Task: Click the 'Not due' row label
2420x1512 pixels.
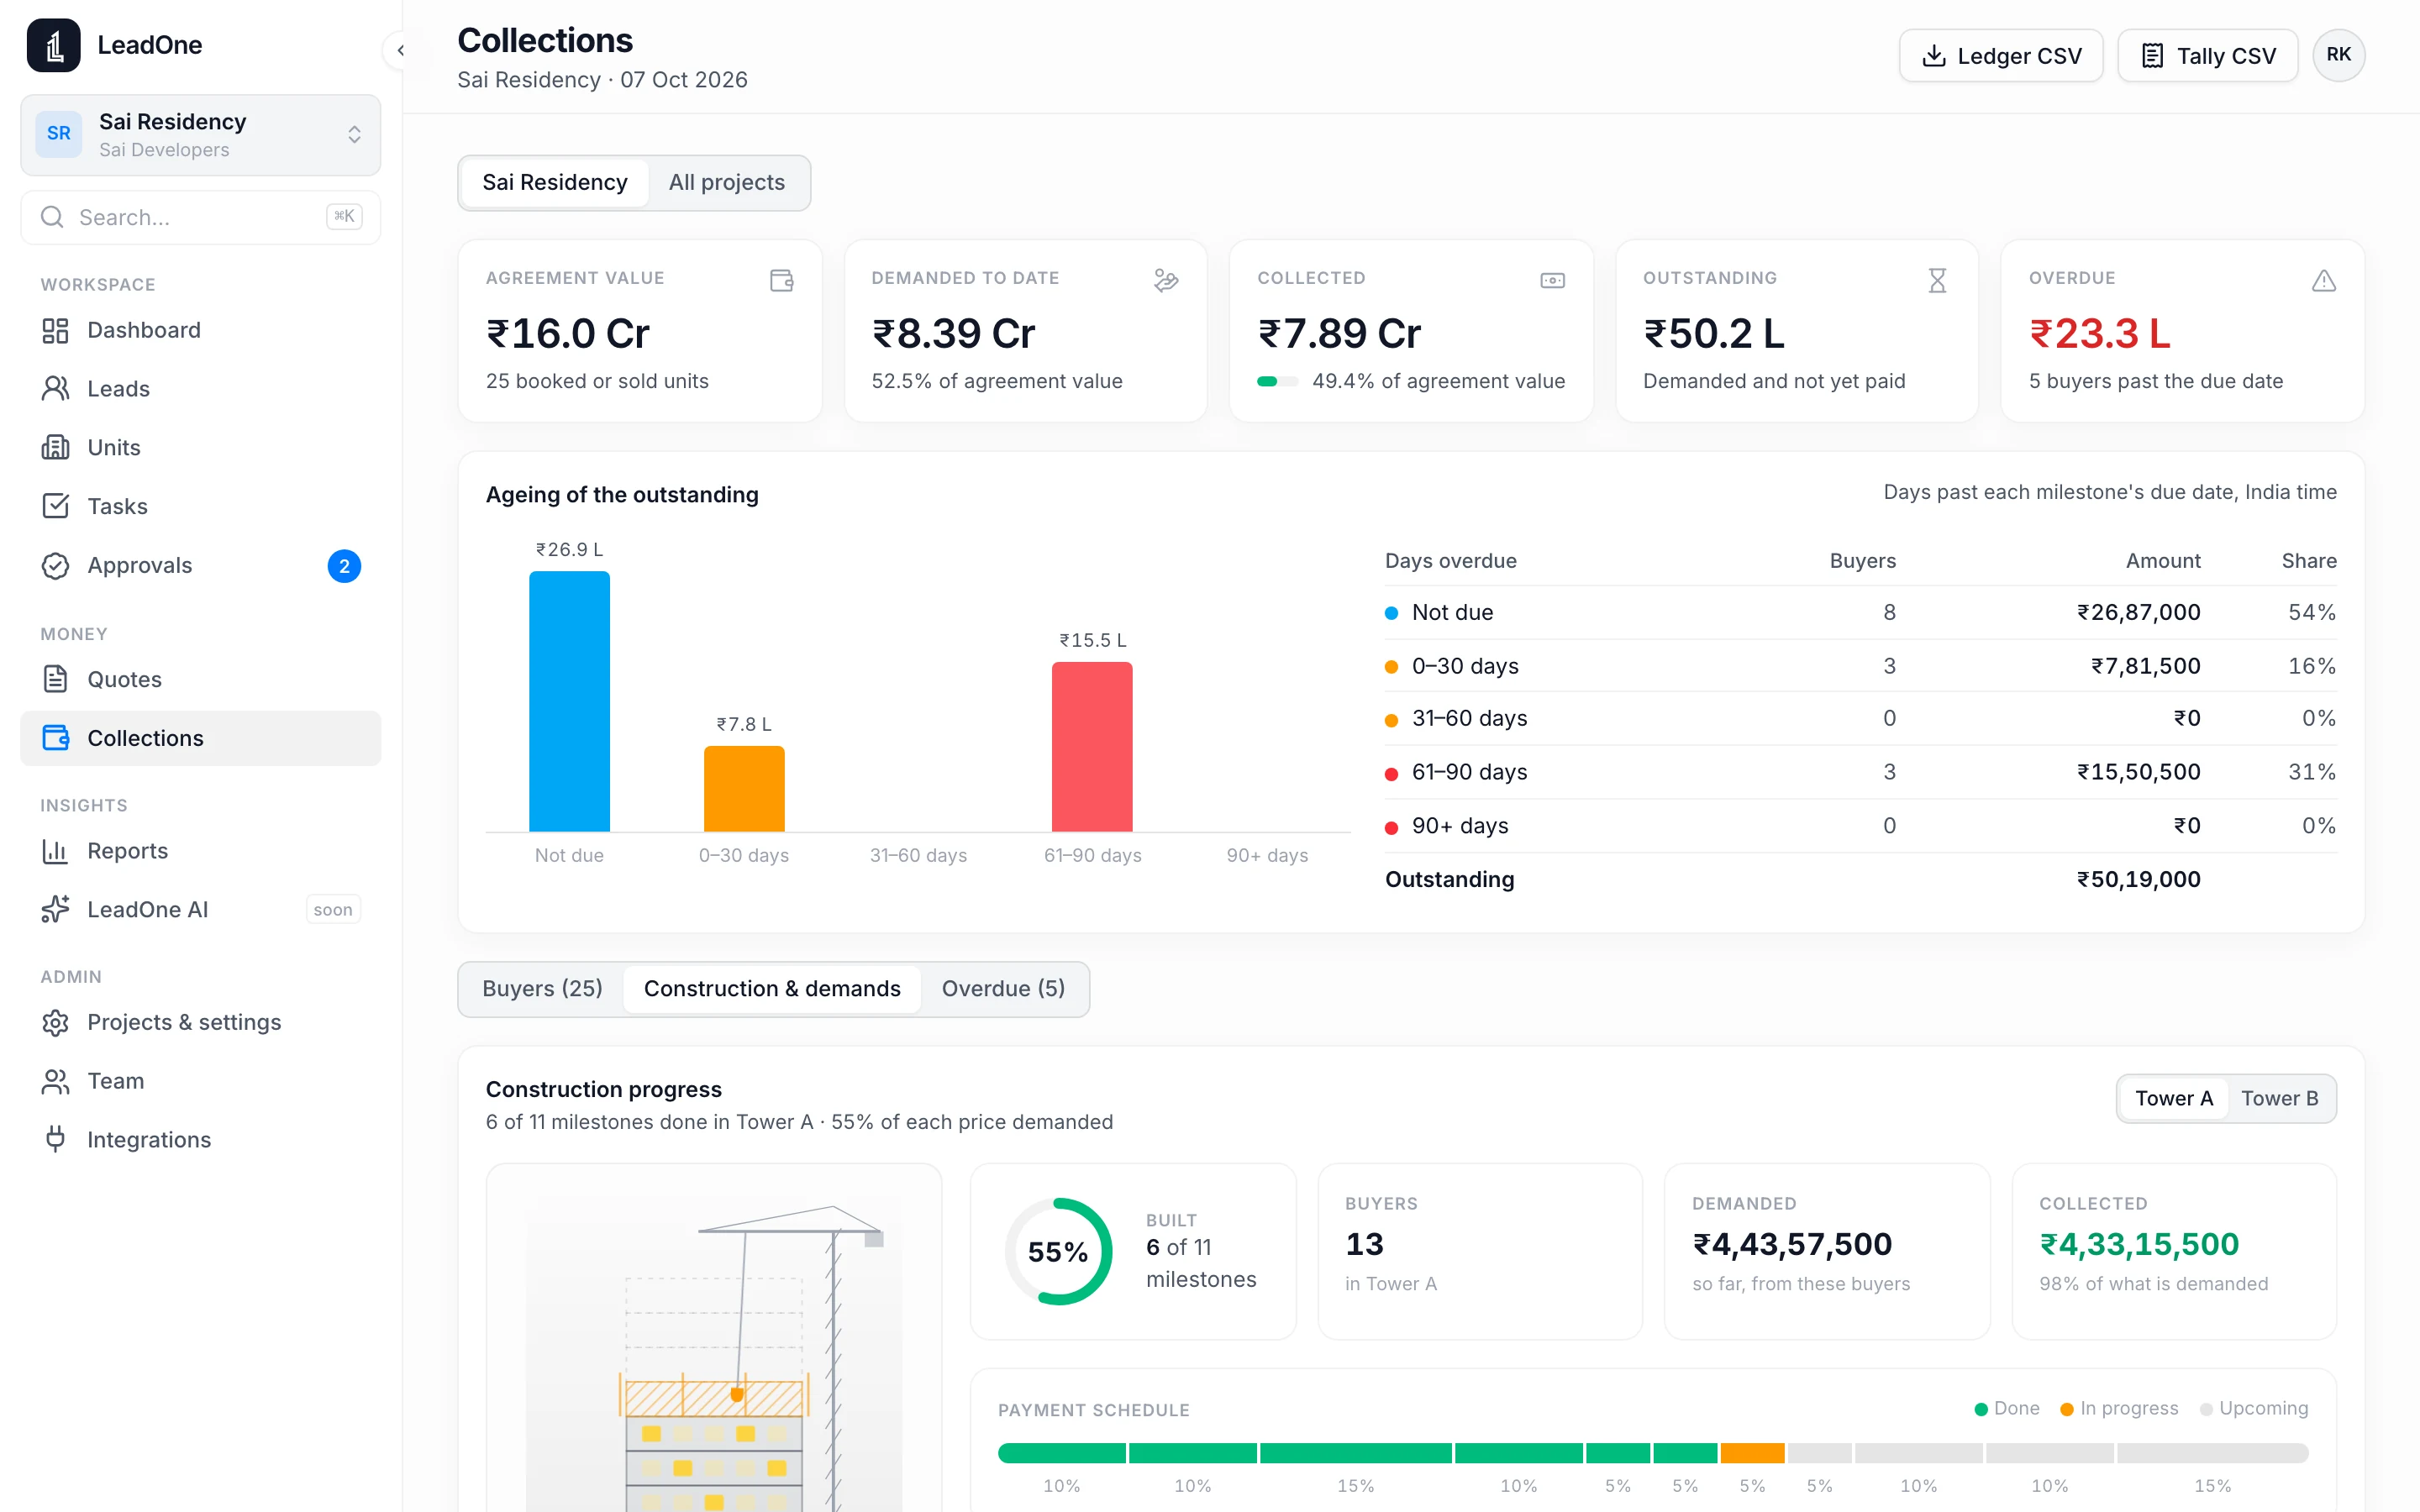Action: (x=1452, y=612)
